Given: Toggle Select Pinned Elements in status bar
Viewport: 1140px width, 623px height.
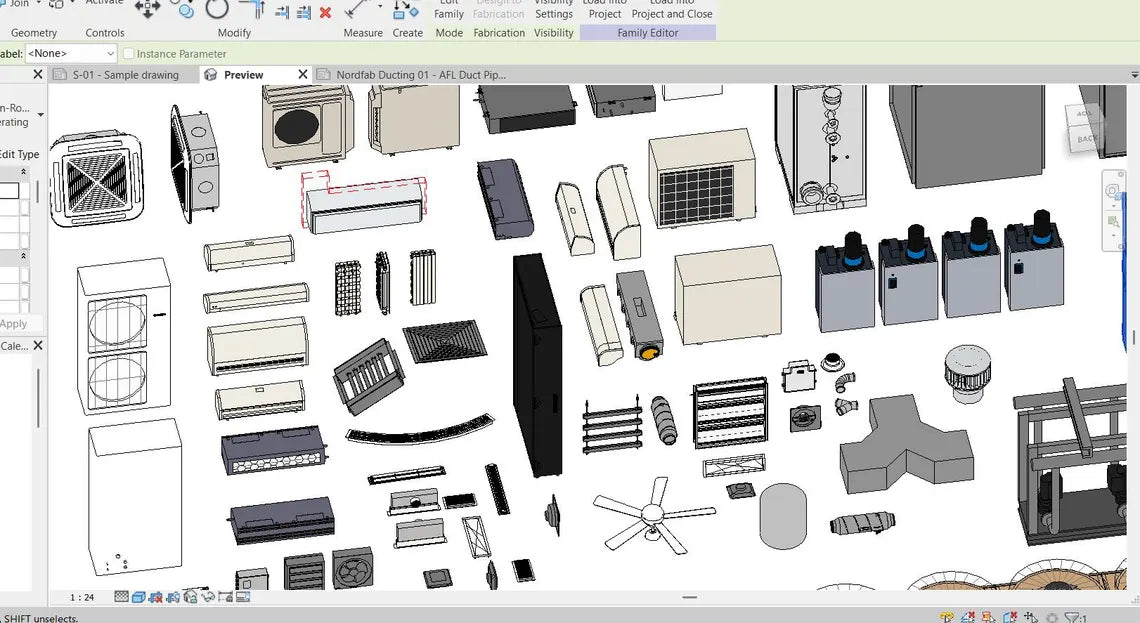Looking at the screenshot, I should [988, 618].
